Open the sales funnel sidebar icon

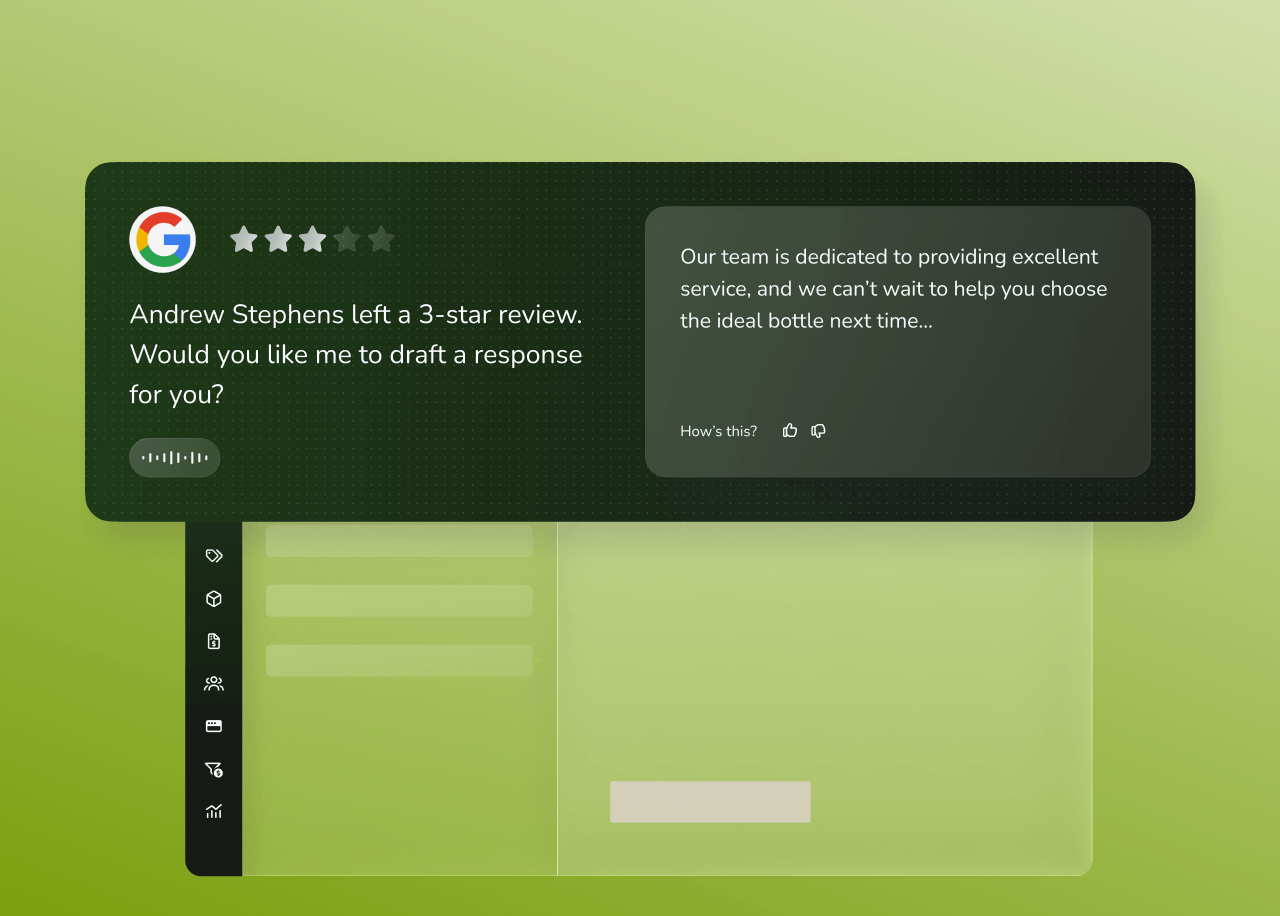(213, 769)
